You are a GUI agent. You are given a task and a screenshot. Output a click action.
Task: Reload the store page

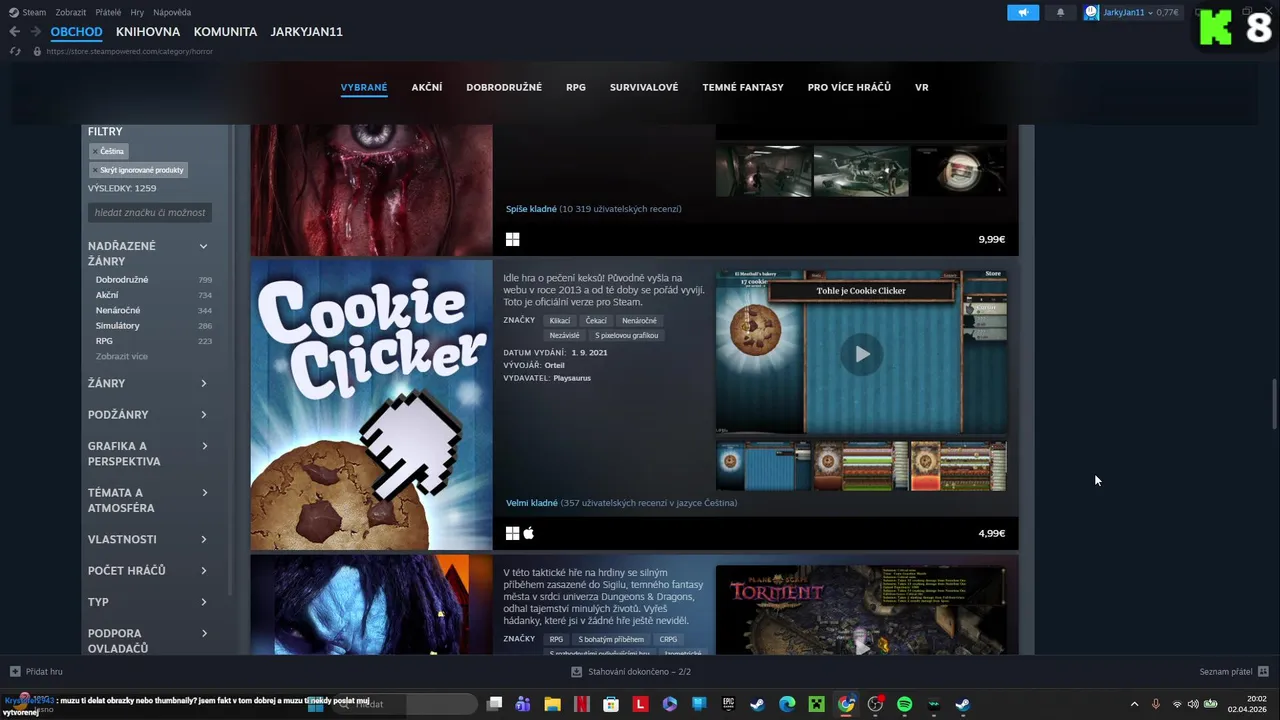click(x=15, y=51)
